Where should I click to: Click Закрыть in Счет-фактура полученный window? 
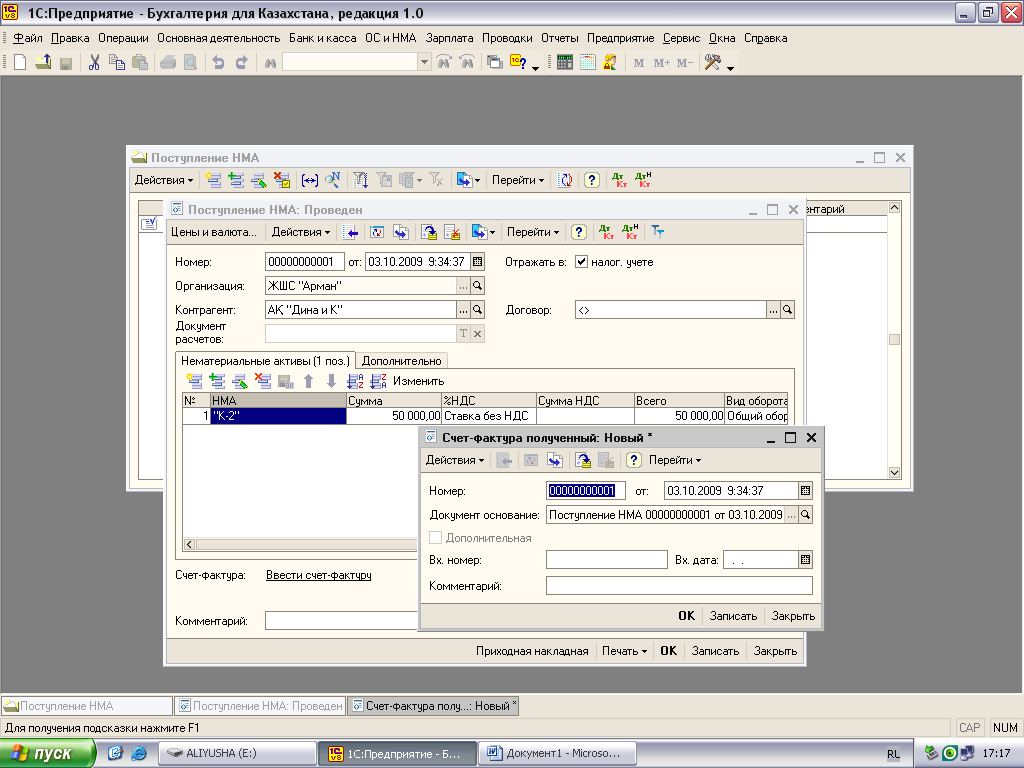[x=793, y=616]
